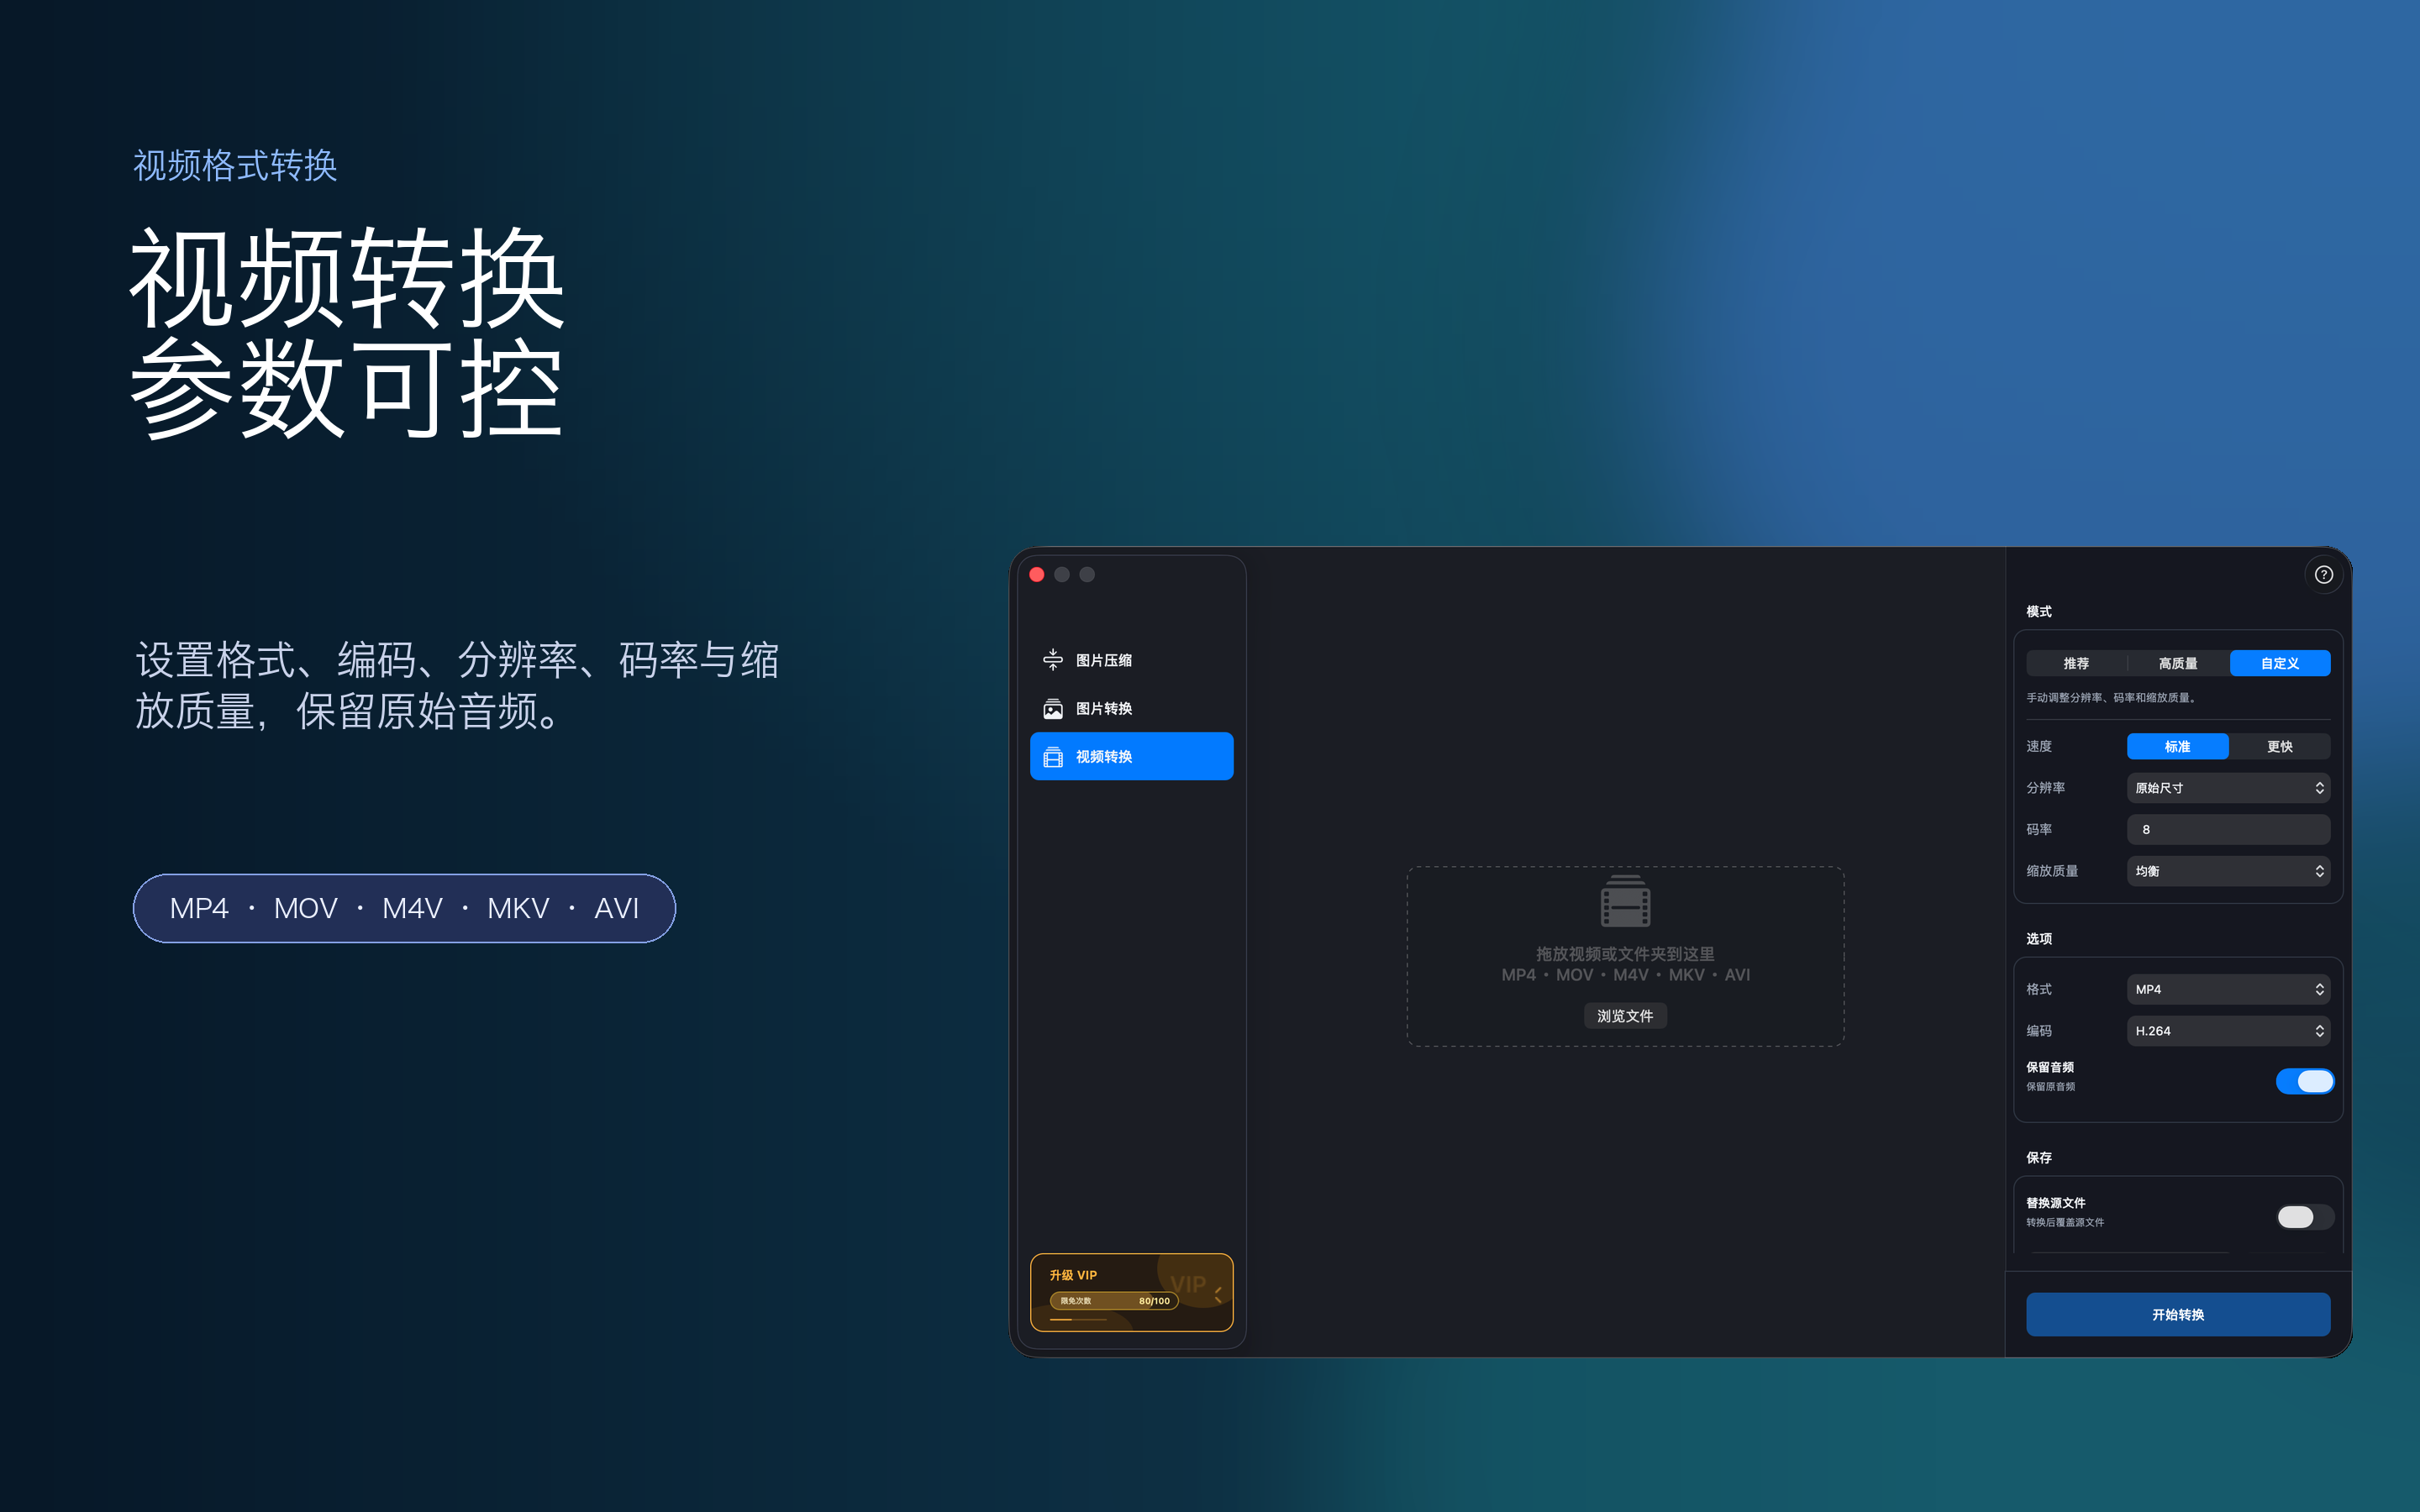
Task: Open the 格式 MP4 dropdown
Action: tap(2228, 989)
